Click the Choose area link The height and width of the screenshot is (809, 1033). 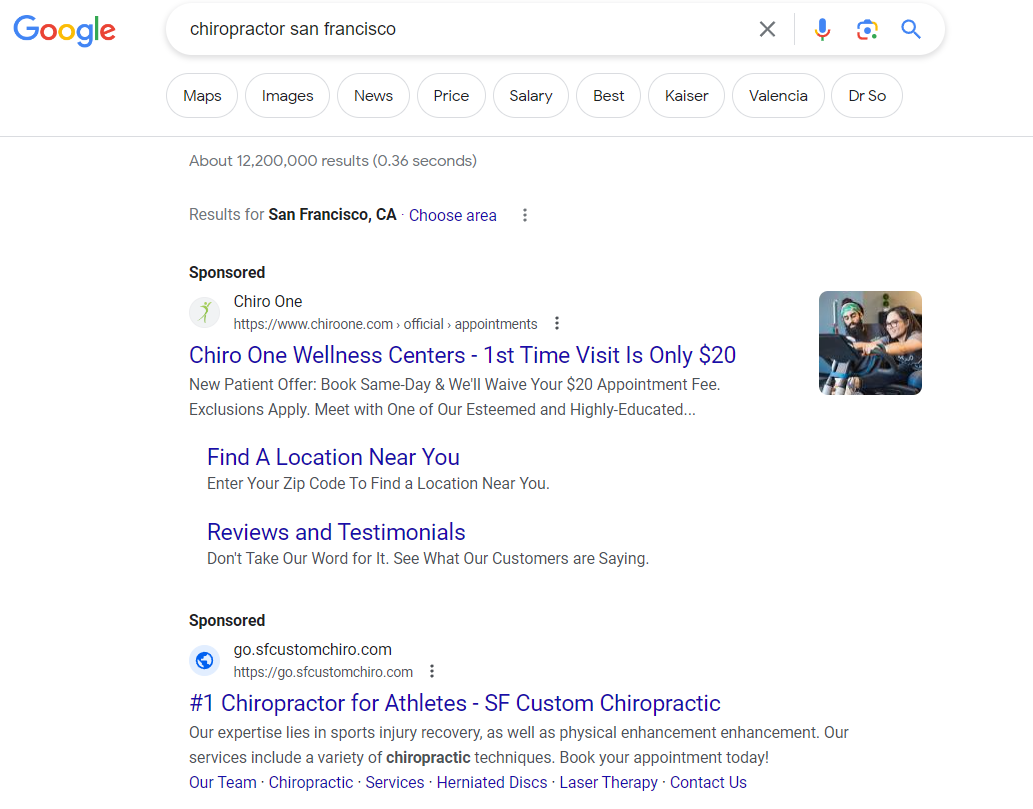tap(453, 215)
